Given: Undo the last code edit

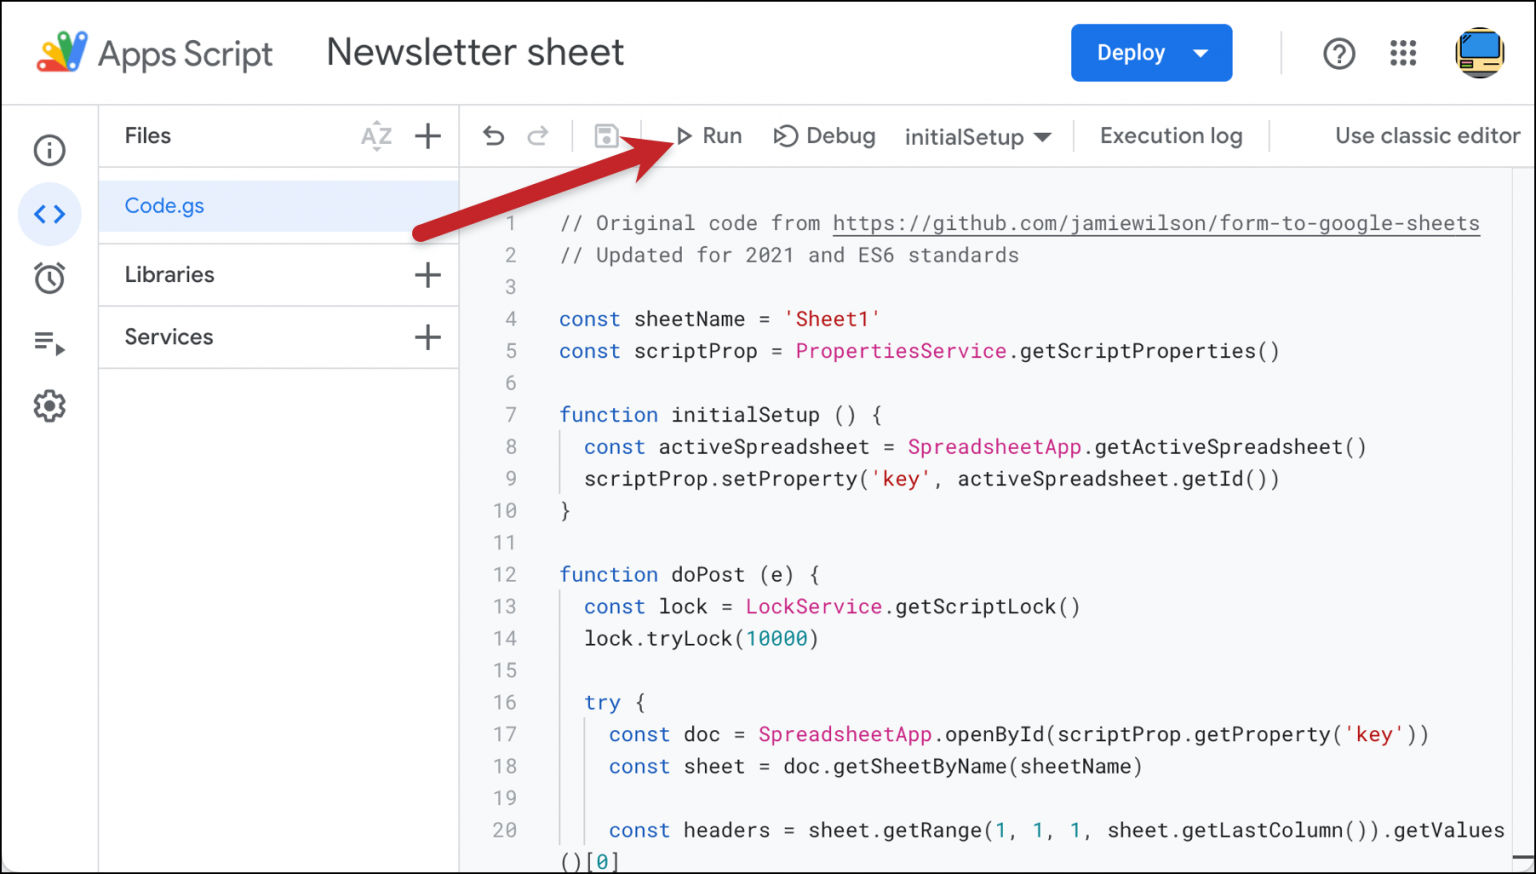Looking at the screenshot, I should 493,135.
